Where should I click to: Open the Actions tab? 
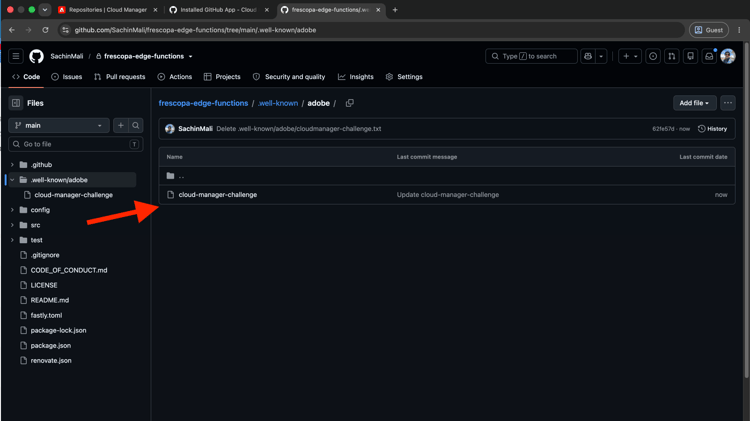pyautogui.click(x=175, y=77)
